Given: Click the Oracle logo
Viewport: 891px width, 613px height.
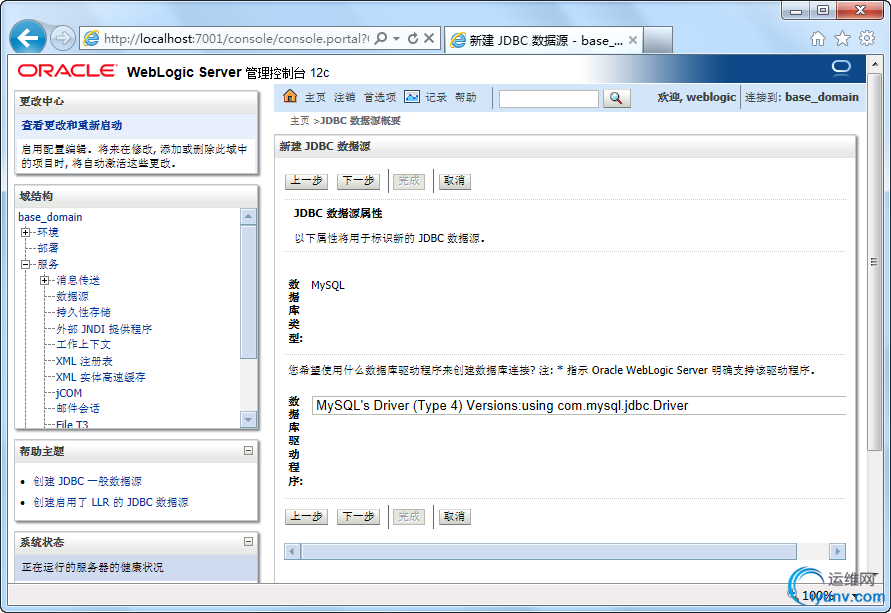Looking at the screenshot, I should [66, 71].
